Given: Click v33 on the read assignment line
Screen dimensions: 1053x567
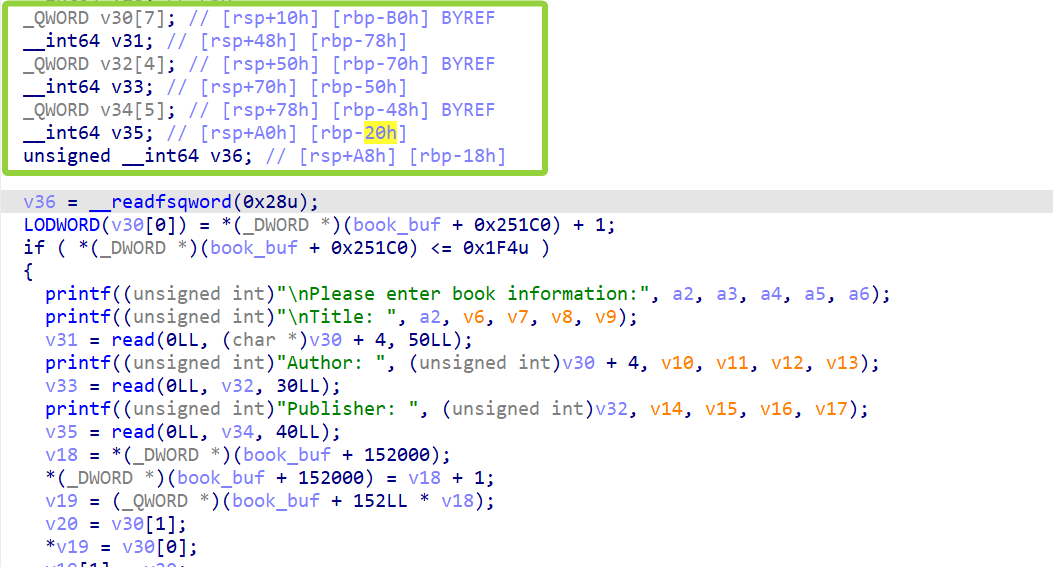Looking at the screenshot, I should coord(61,386).
